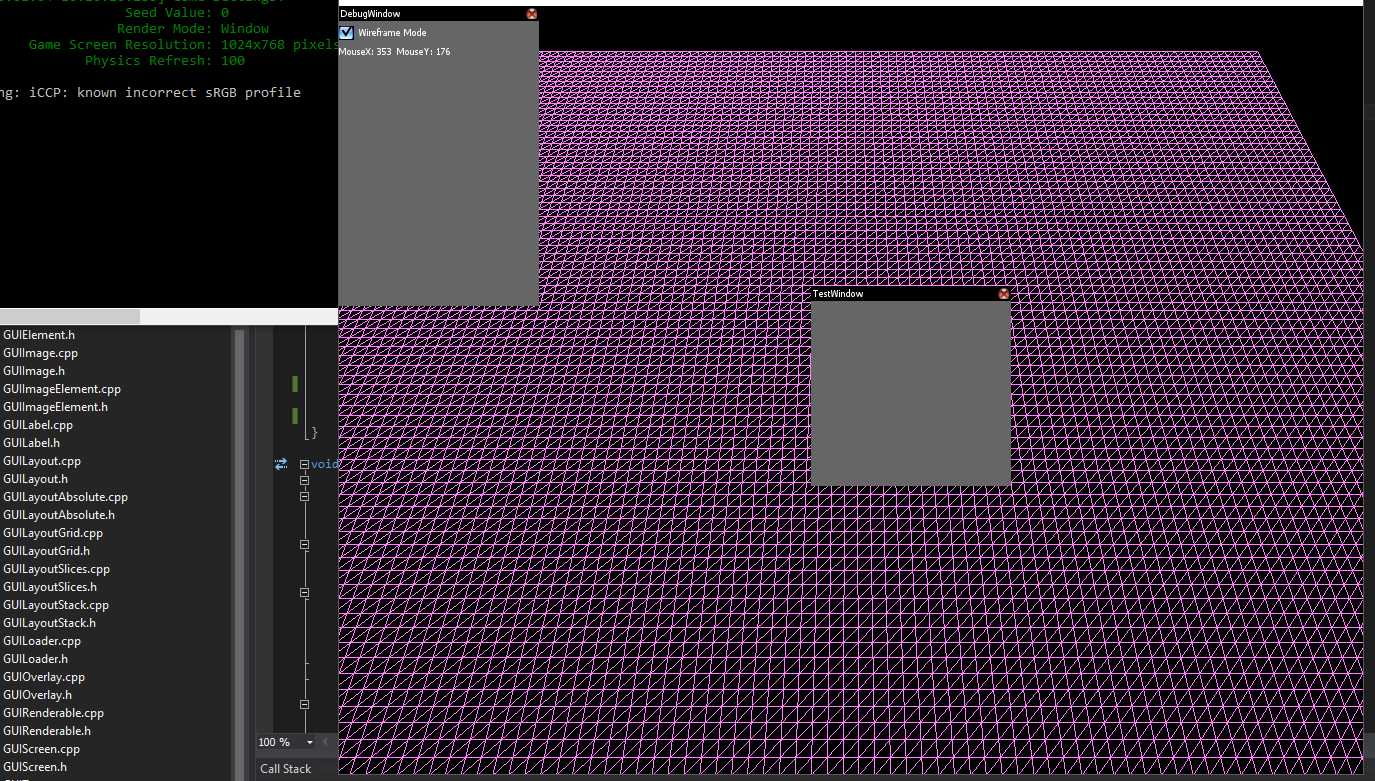Open GUILayoutGrid.cpp file entry

coord(53,533)
